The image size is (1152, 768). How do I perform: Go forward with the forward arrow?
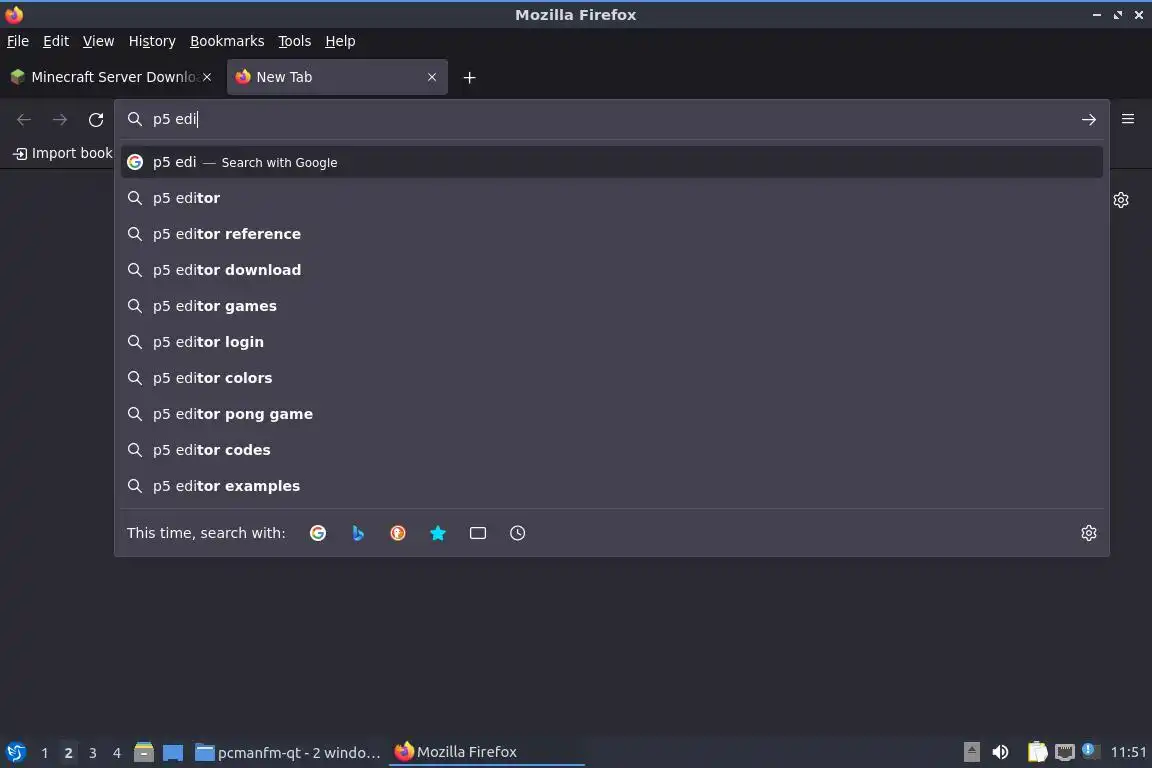(60, 119)
